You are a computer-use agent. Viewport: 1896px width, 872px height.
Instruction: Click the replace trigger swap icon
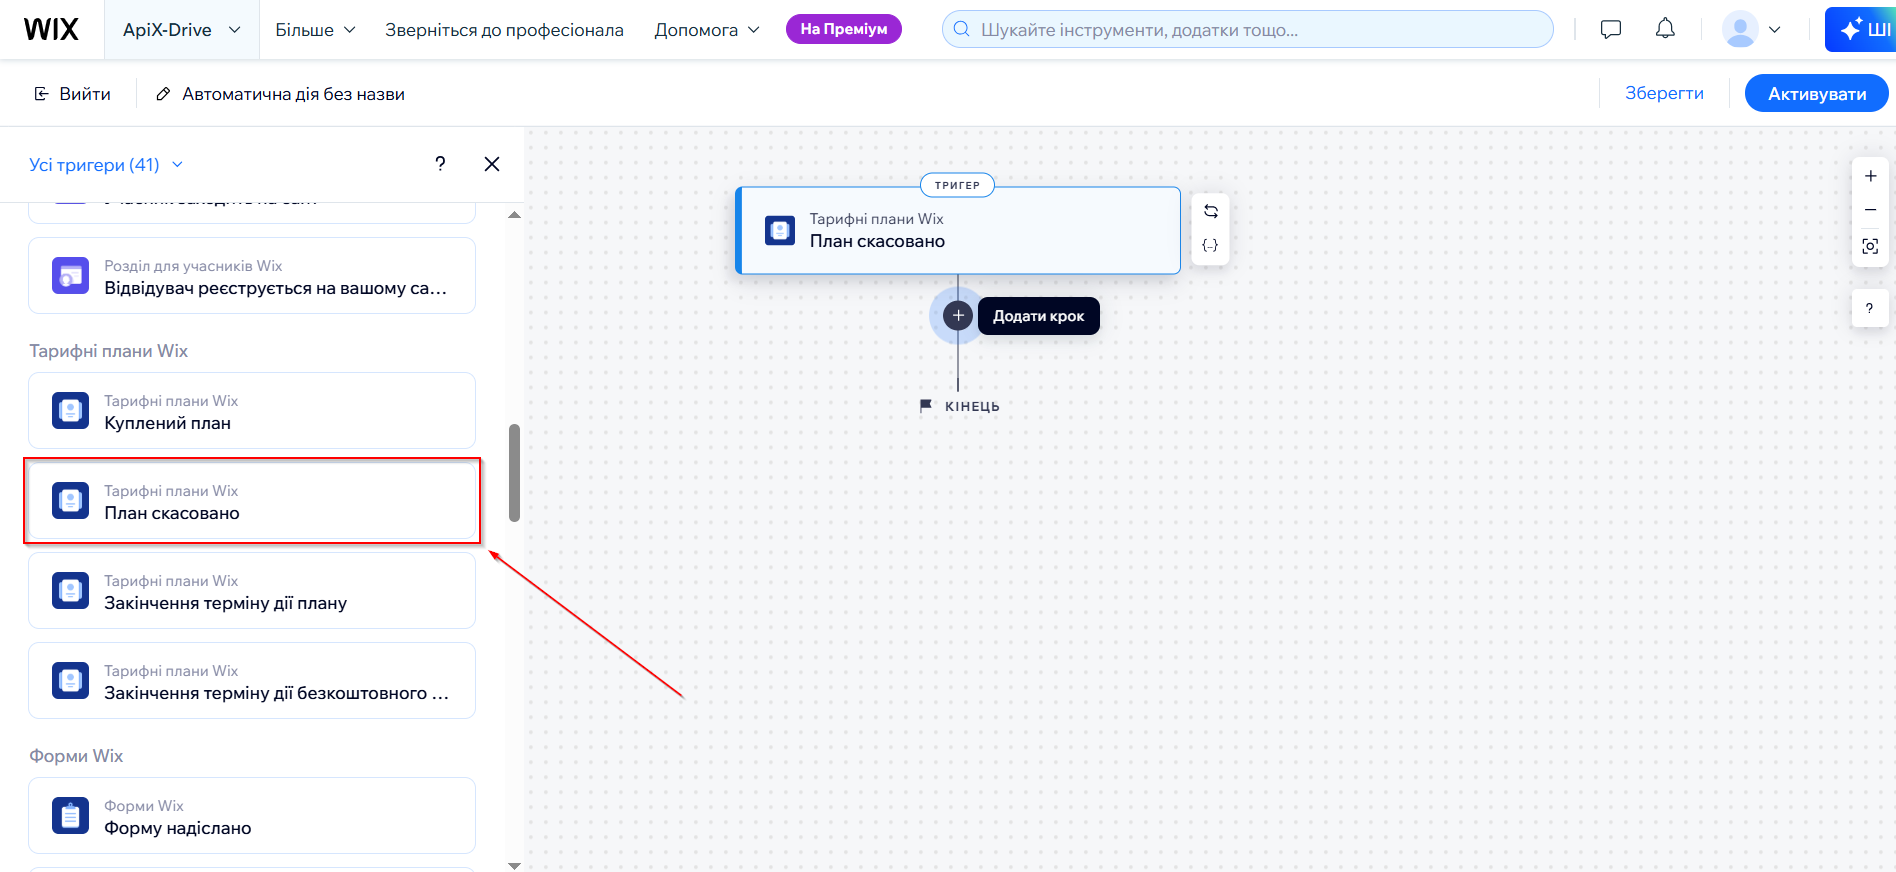coord(1210,211)
